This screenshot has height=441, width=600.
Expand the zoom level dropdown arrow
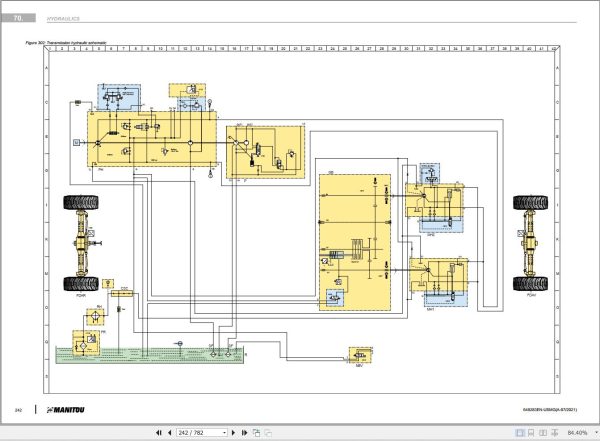tap(596, 433)
